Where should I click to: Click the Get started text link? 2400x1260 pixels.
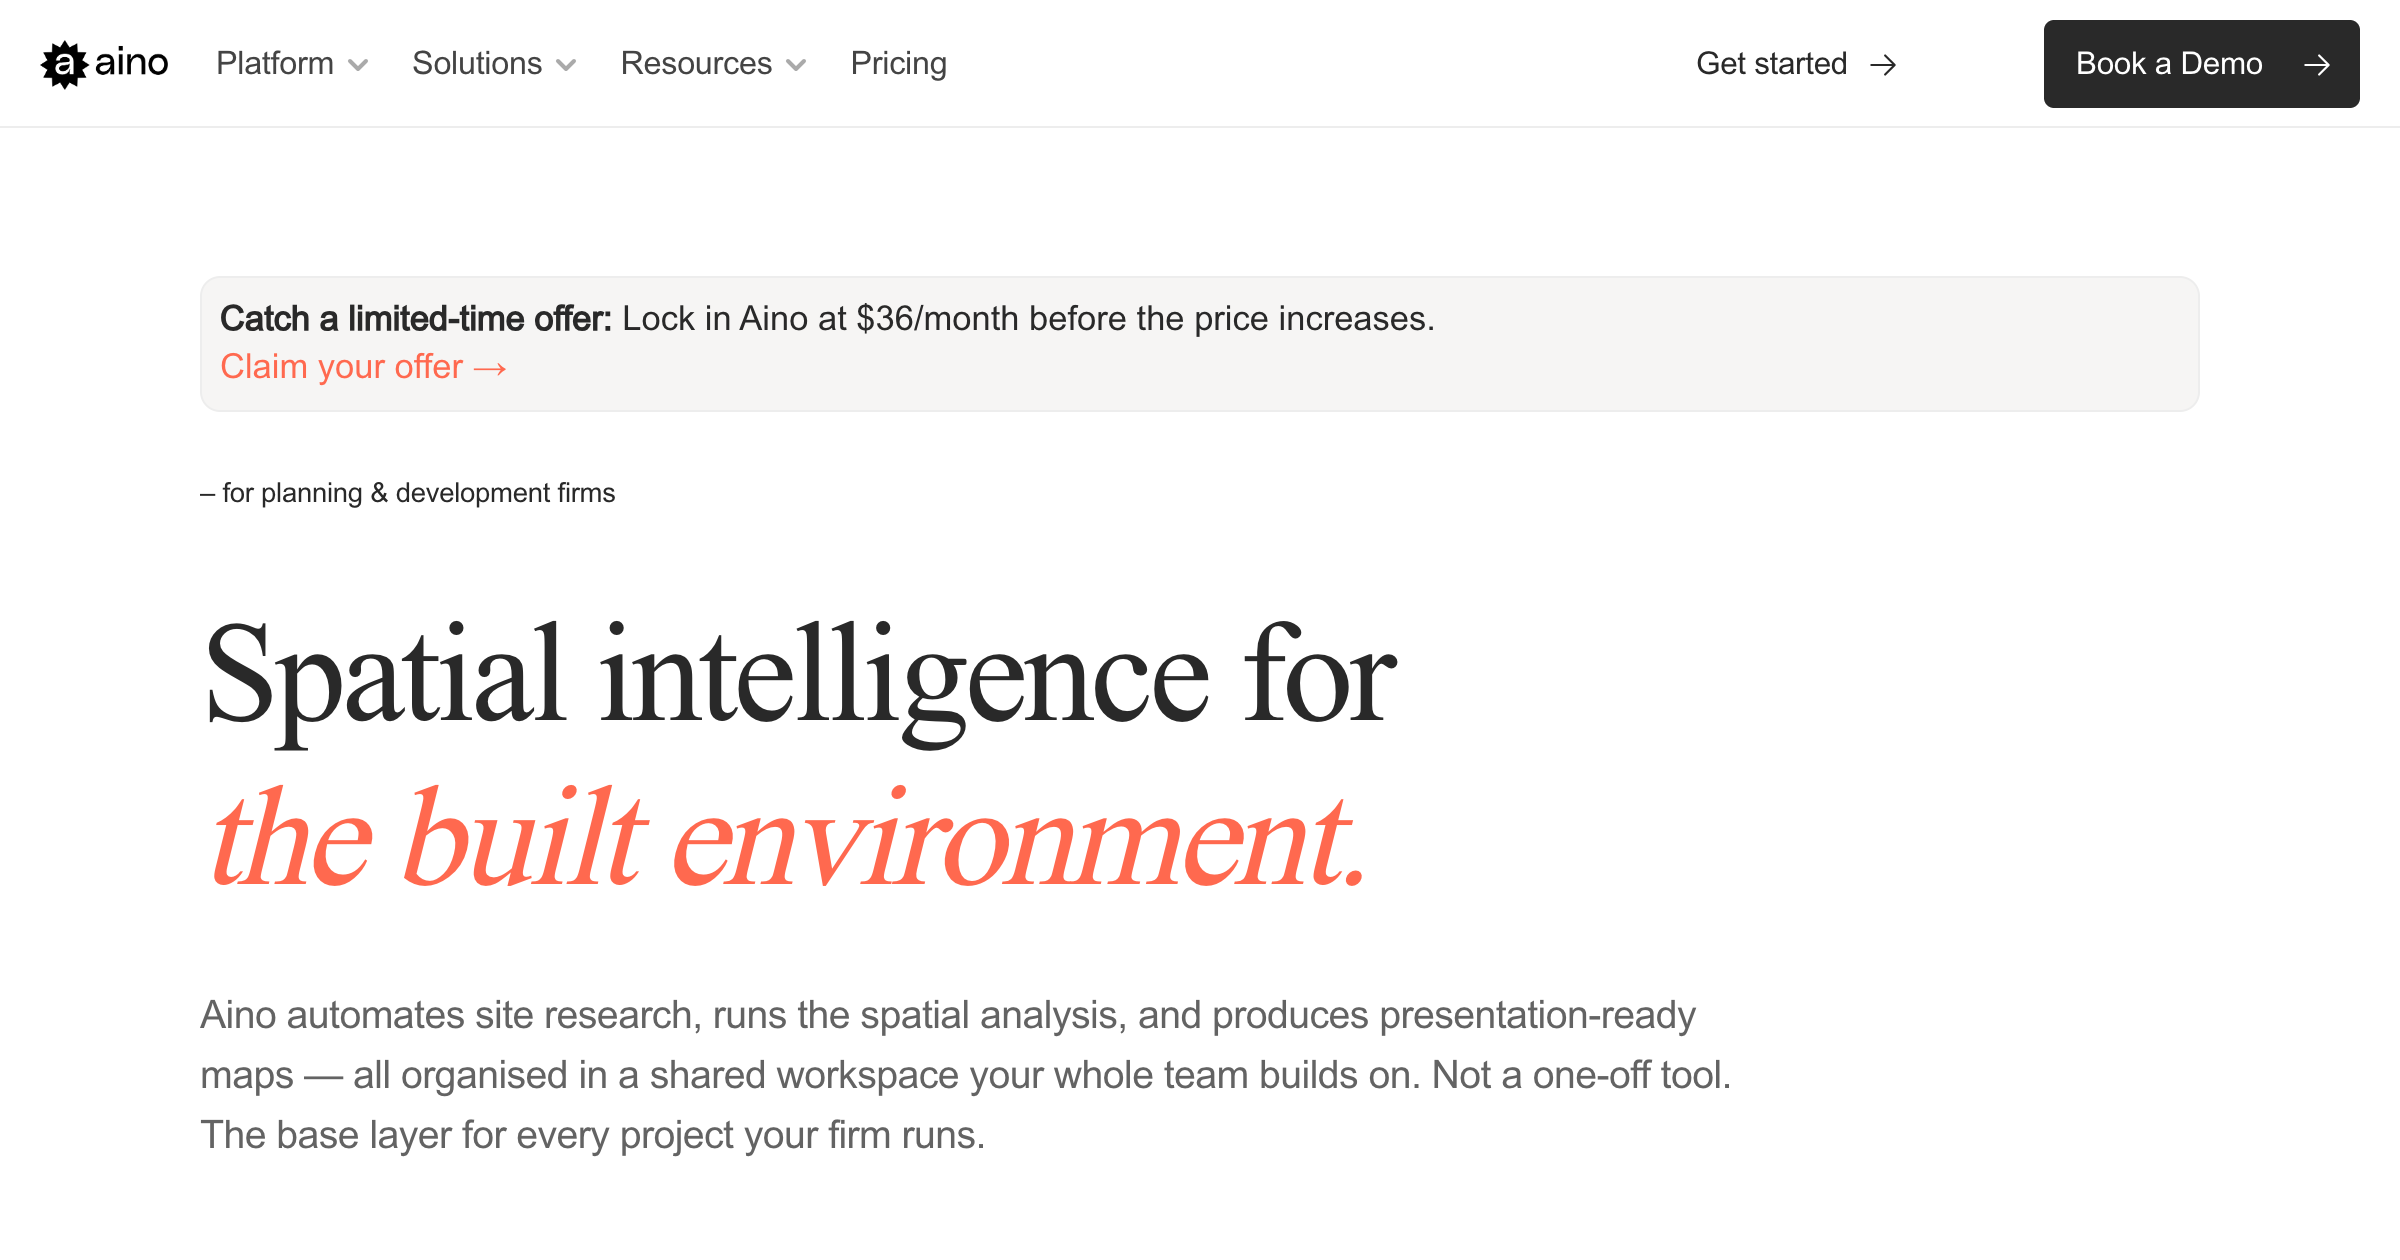click(1771, 63)
